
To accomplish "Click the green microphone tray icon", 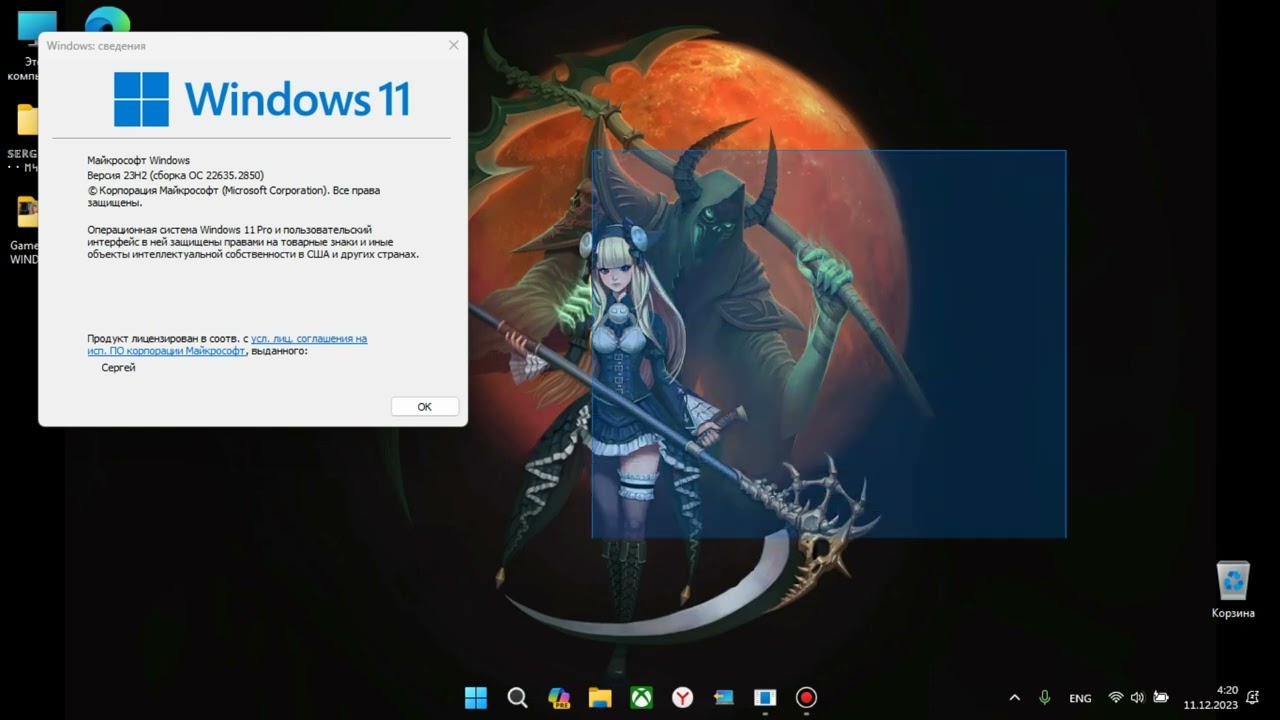I will click(x=1045, y=698).
